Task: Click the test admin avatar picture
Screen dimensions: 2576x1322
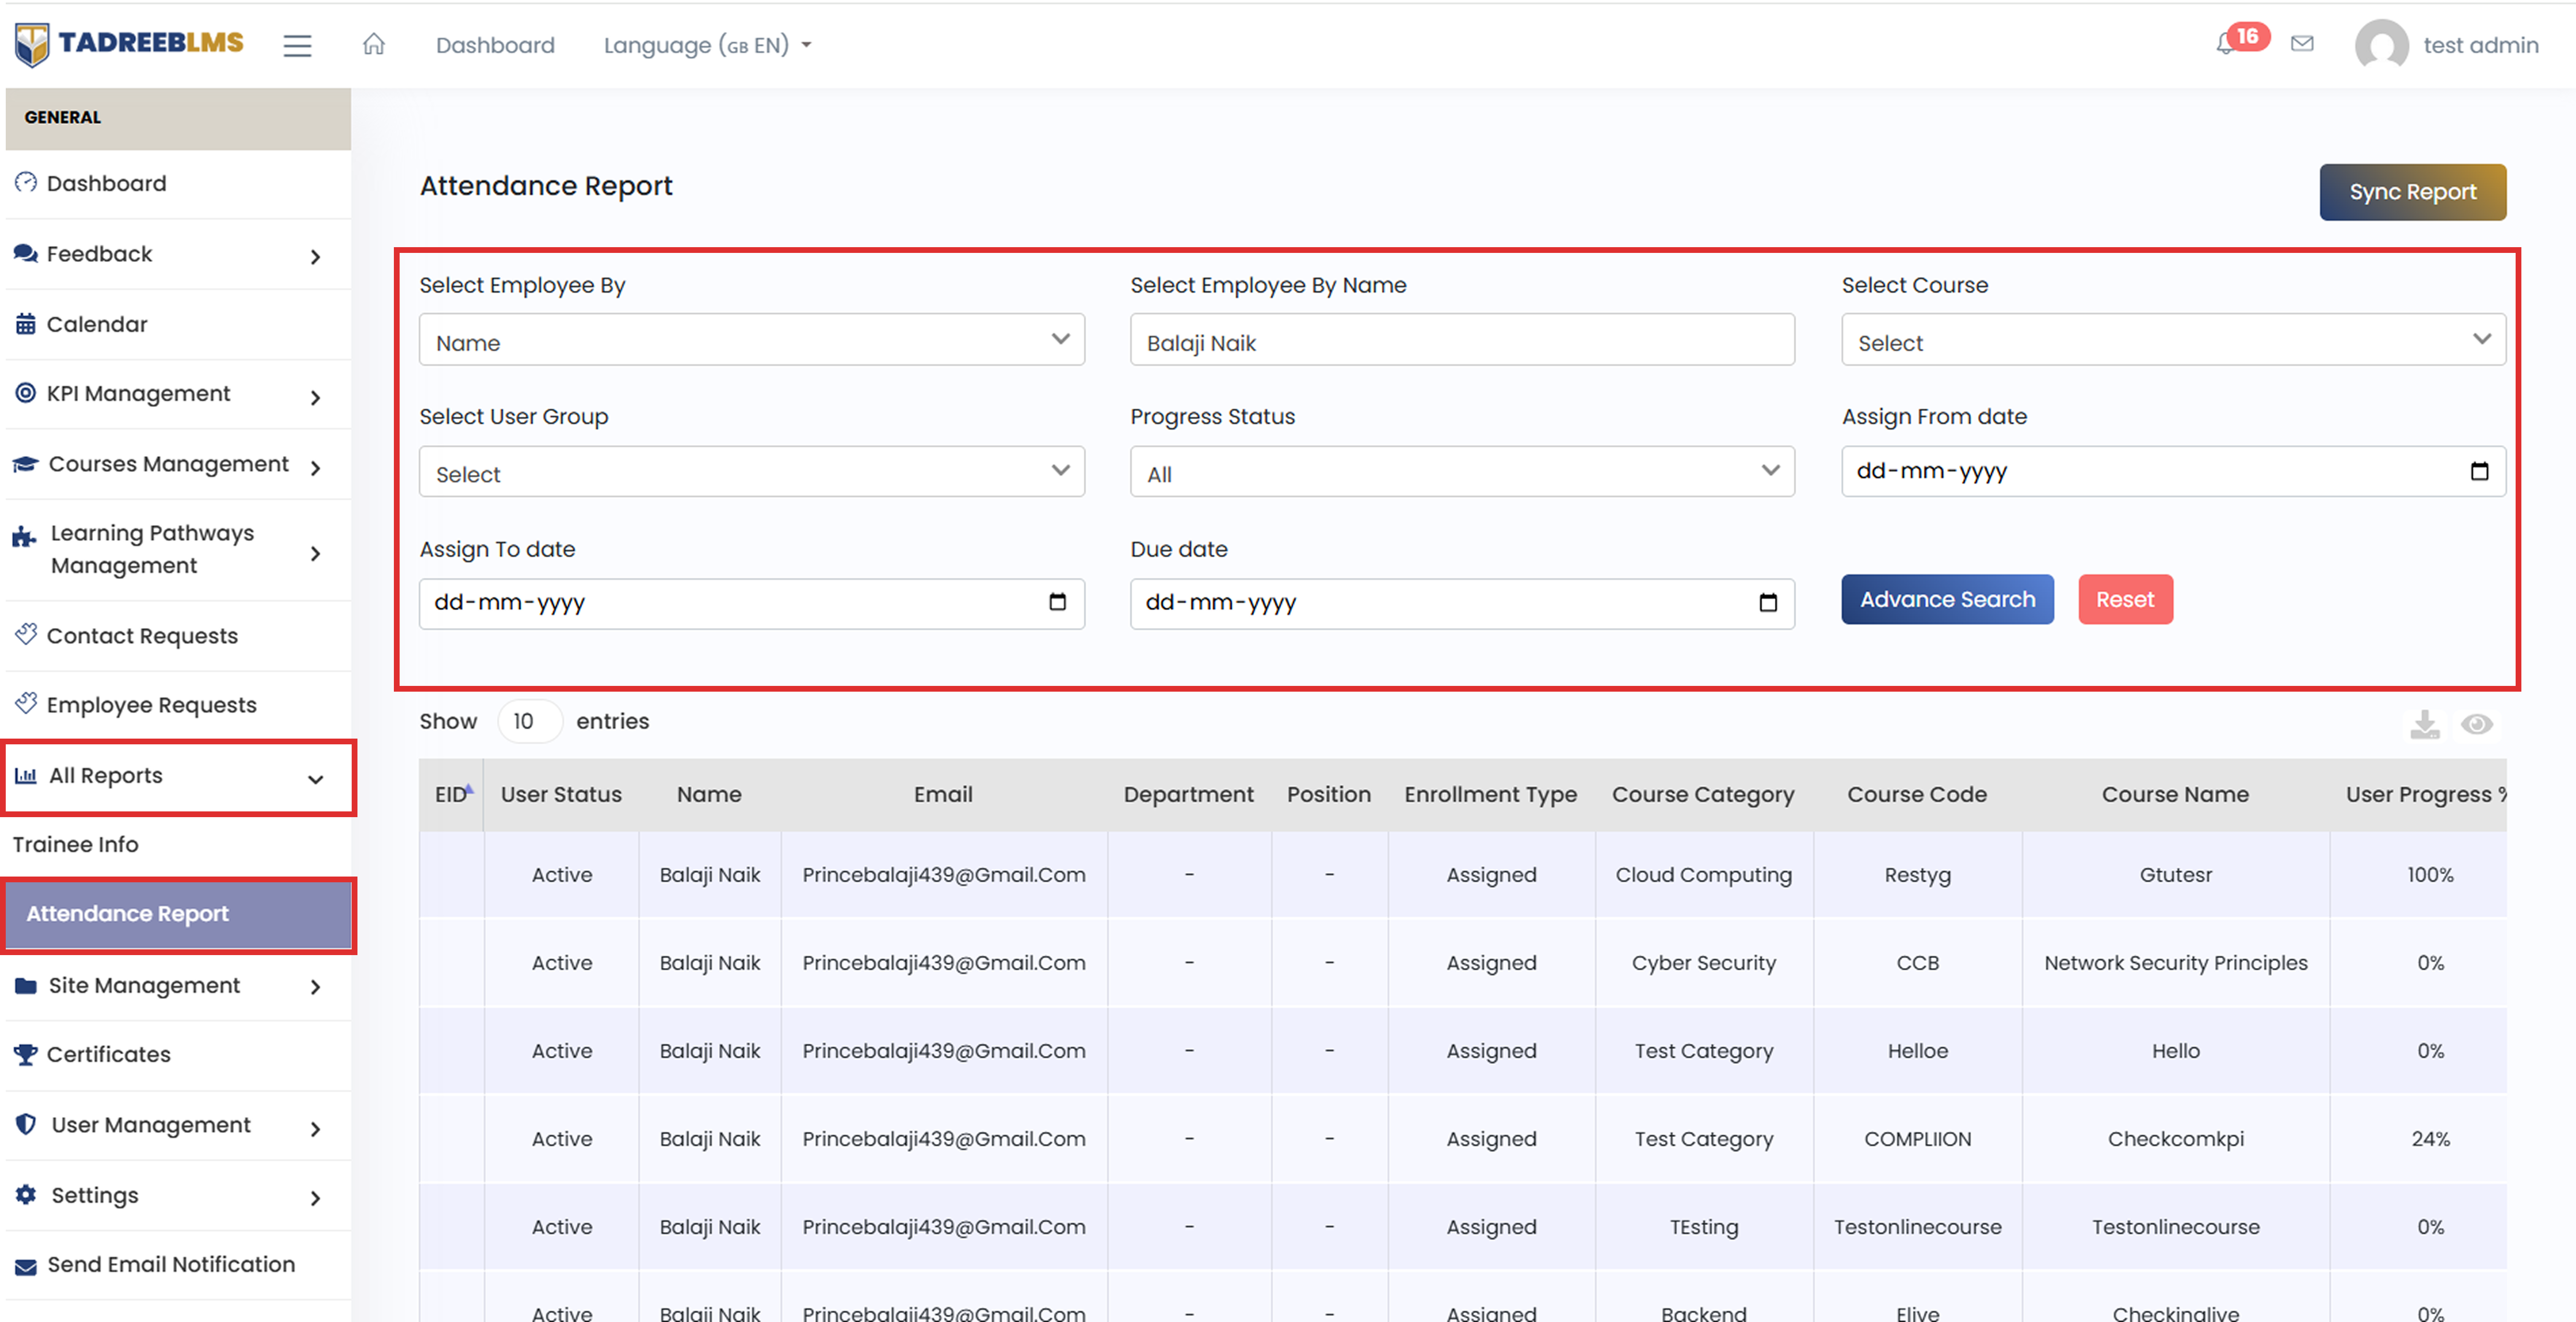Action: (2382, 45)
